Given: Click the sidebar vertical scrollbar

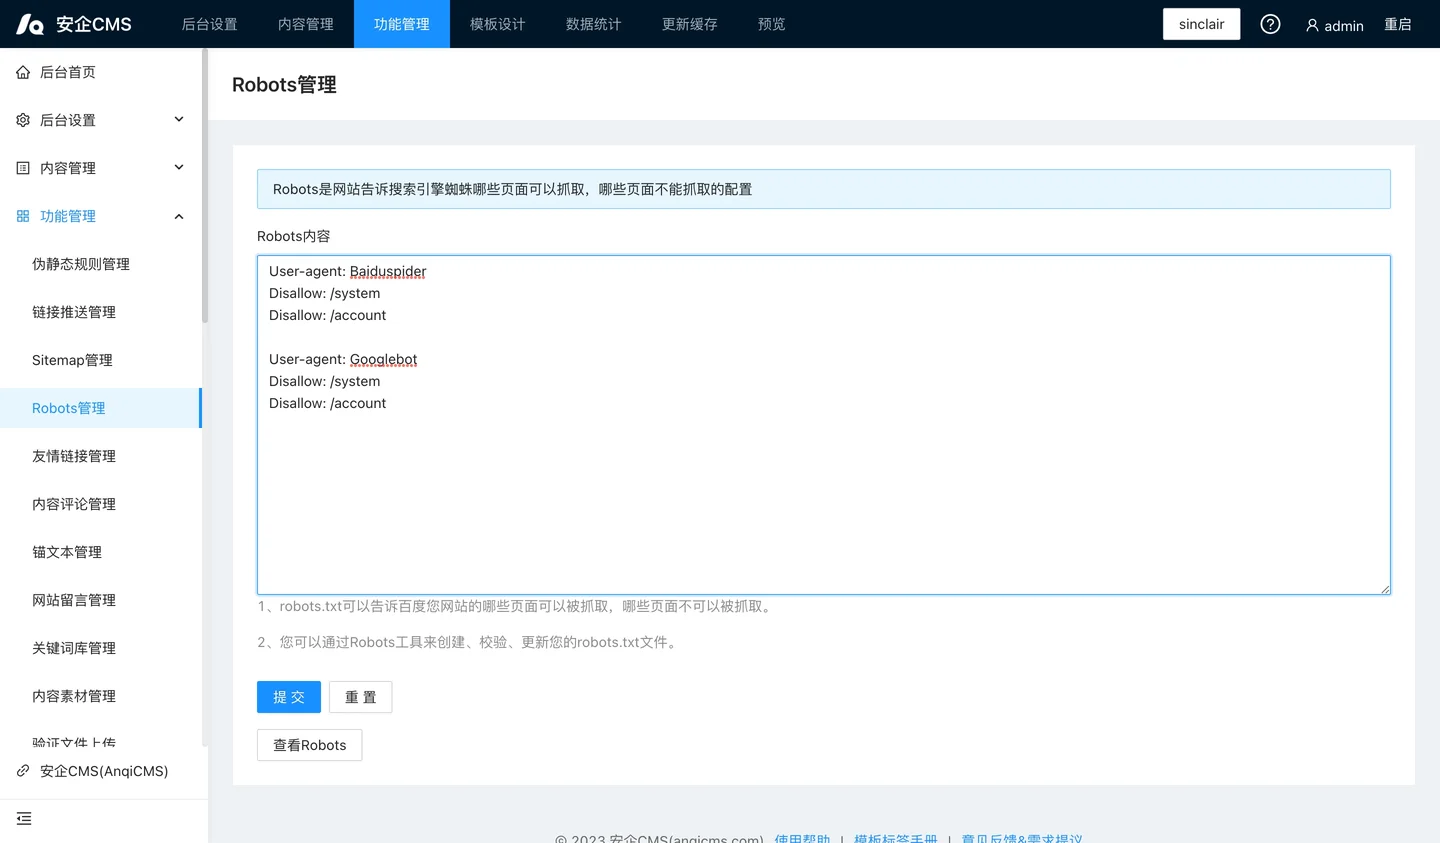Looking at the screenshot, I should (x=205, y=185).
